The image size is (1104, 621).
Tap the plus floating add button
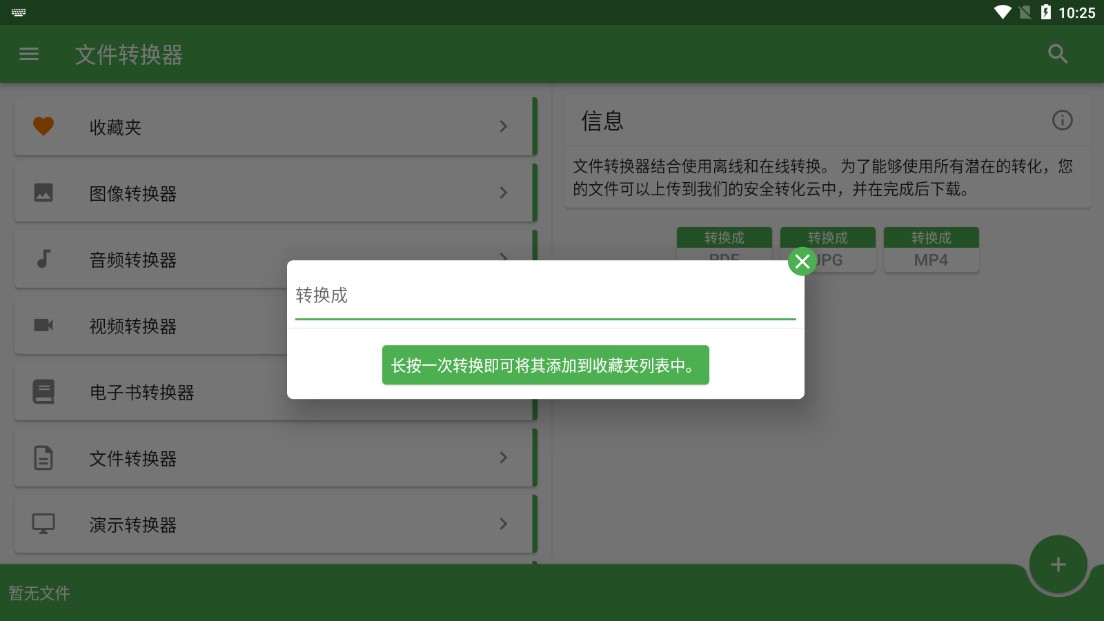pyautogui.click(x=1058, y=564)
